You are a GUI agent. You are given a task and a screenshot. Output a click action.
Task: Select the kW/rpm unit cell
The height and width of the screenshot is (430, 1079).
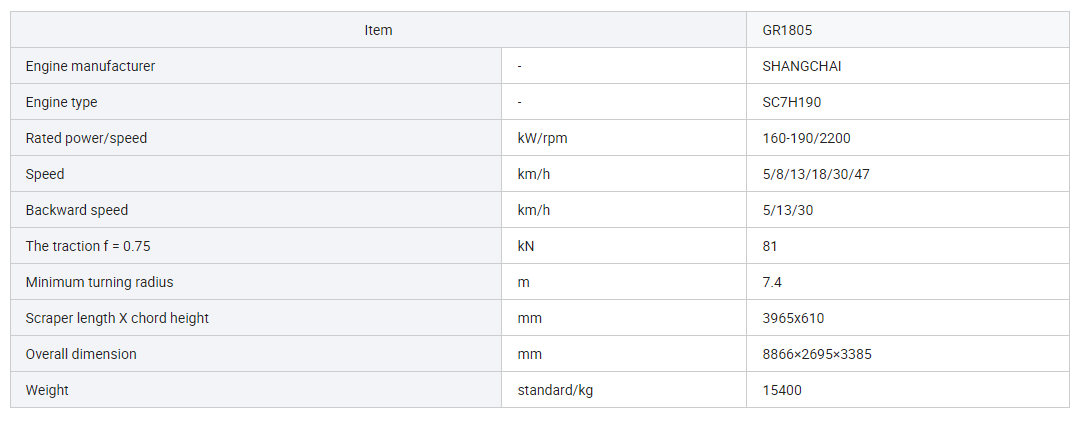point(623,138)
